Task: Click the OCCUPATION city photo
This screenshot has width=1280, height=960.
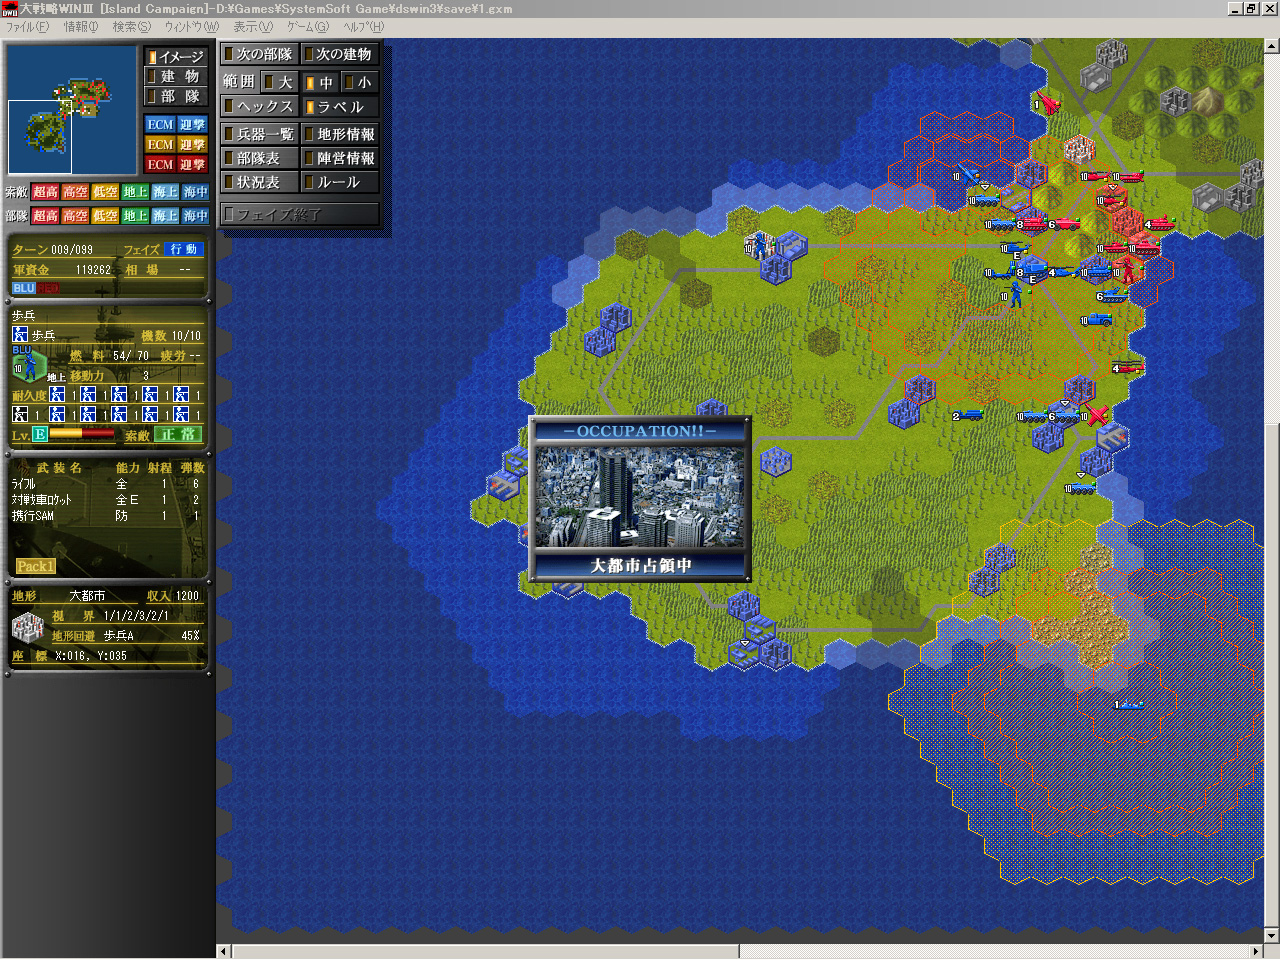Action: [640, 497]
